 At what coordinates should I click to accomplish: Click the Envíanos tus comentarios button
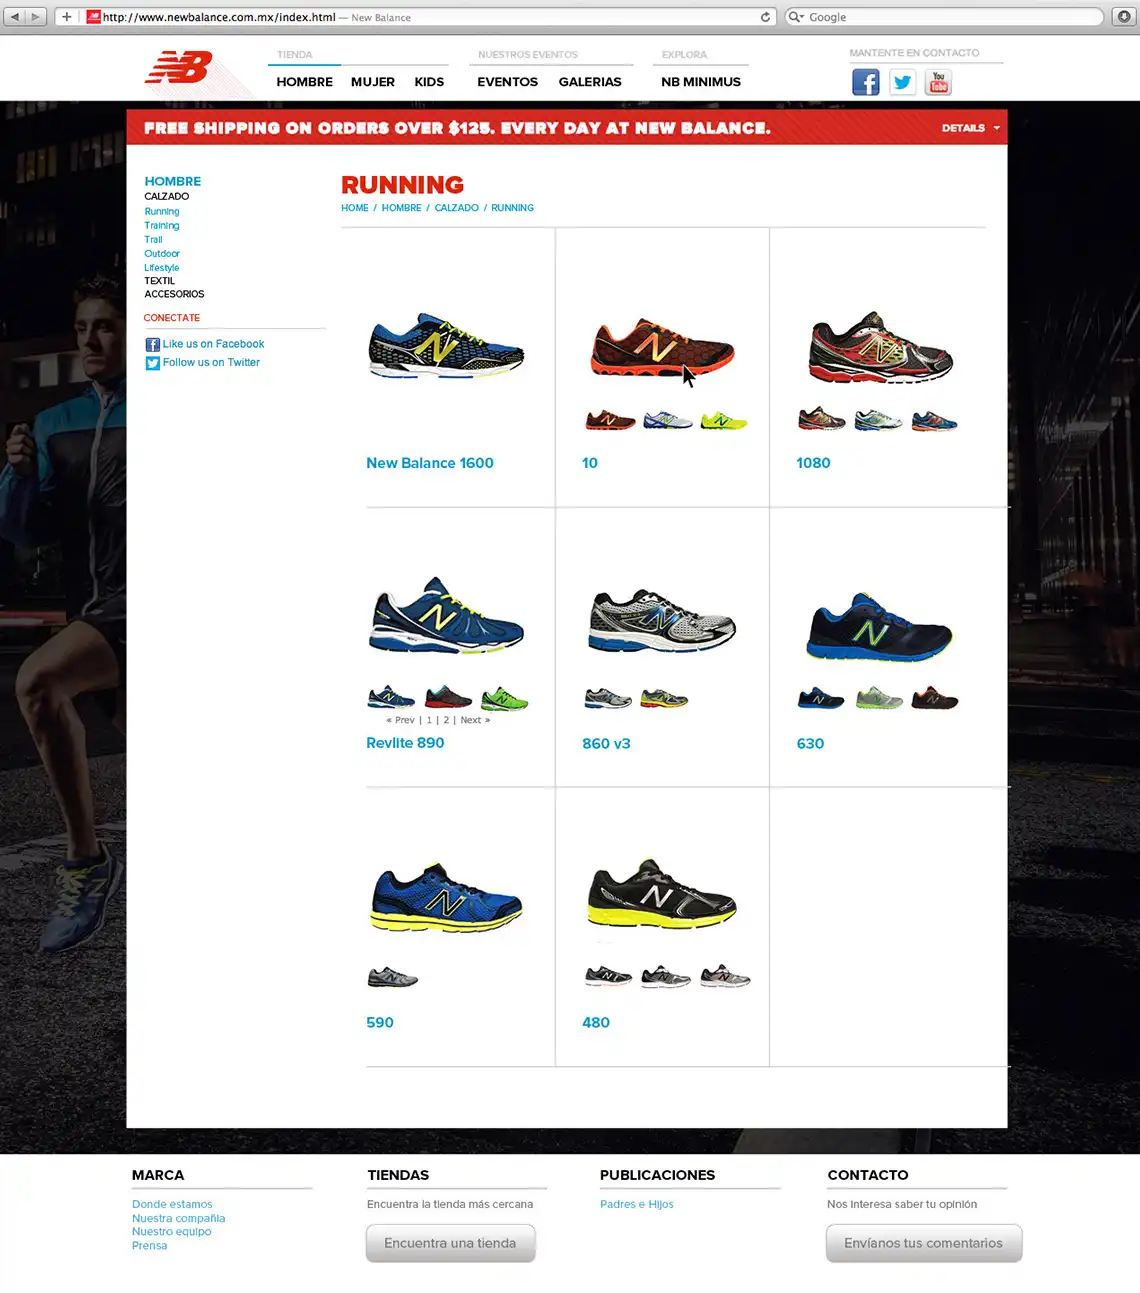click(923, 1243)
